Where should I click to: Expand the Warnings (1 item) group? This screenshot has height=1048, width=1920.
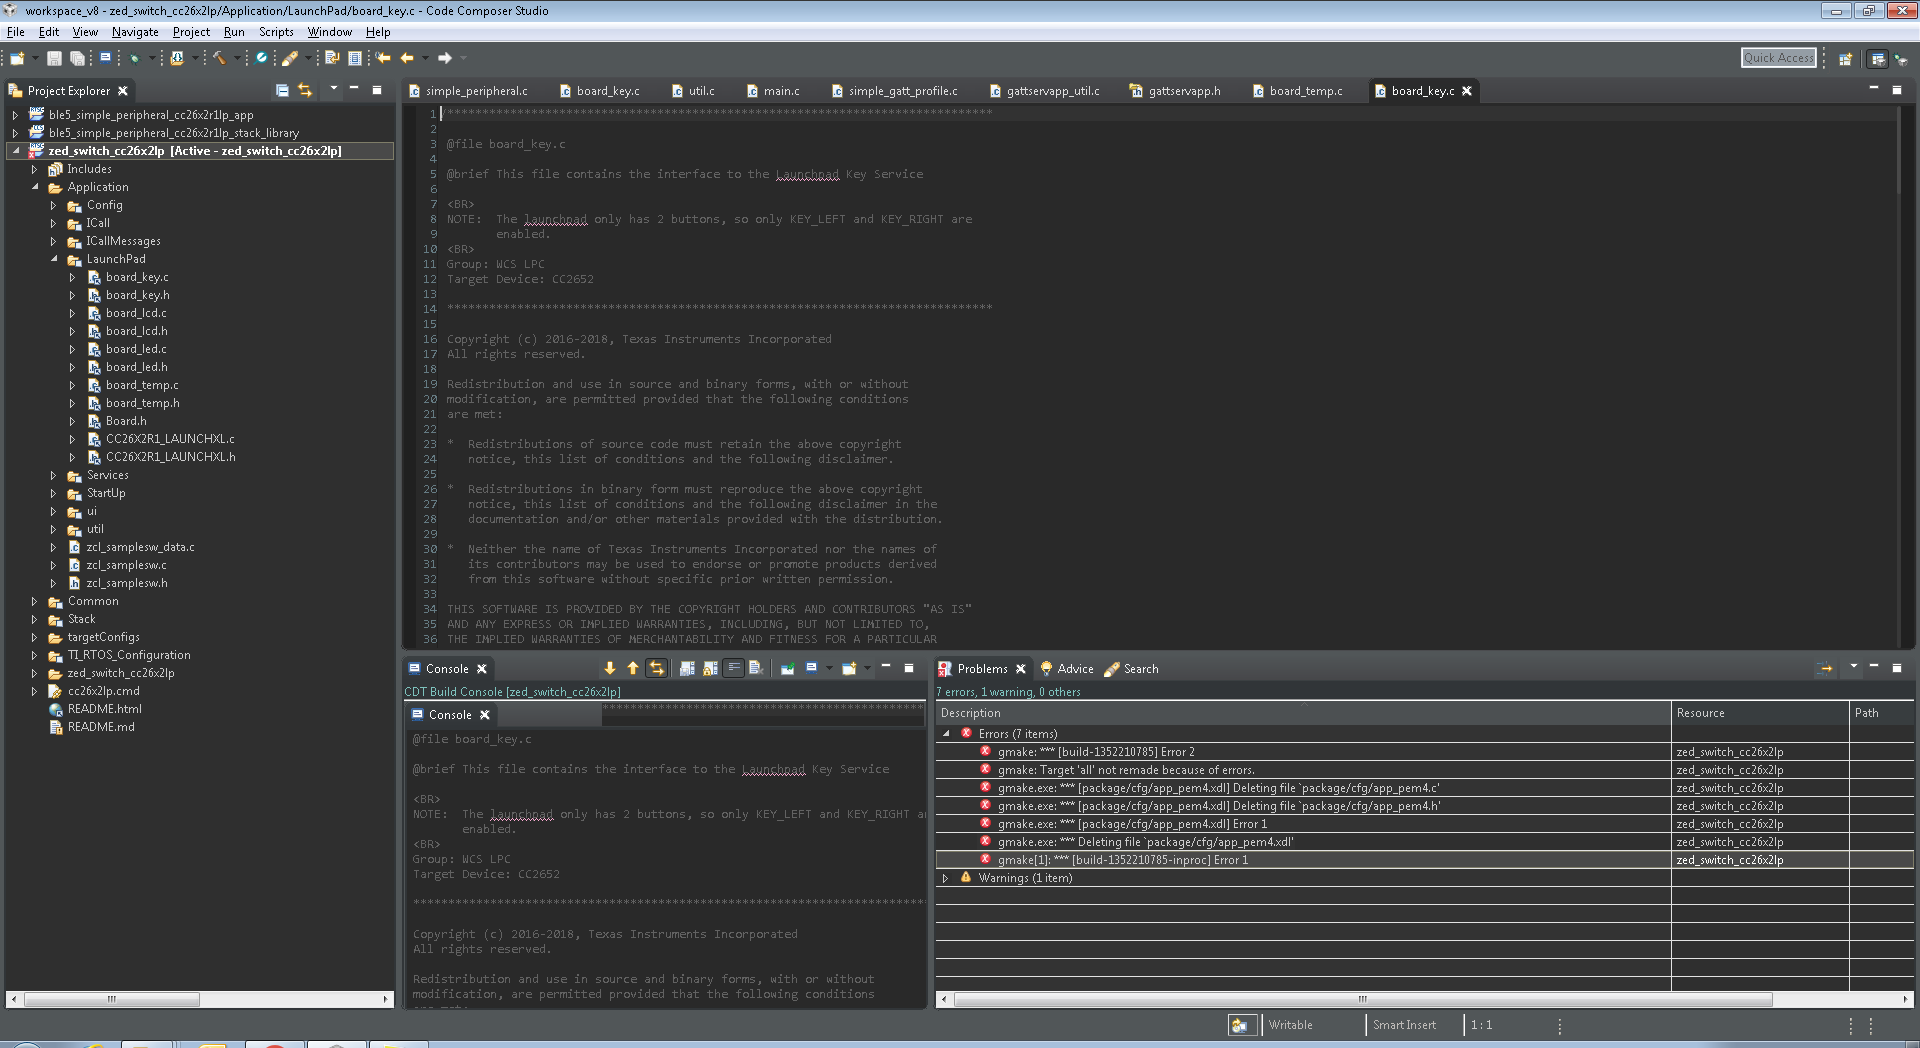[946, 878]
